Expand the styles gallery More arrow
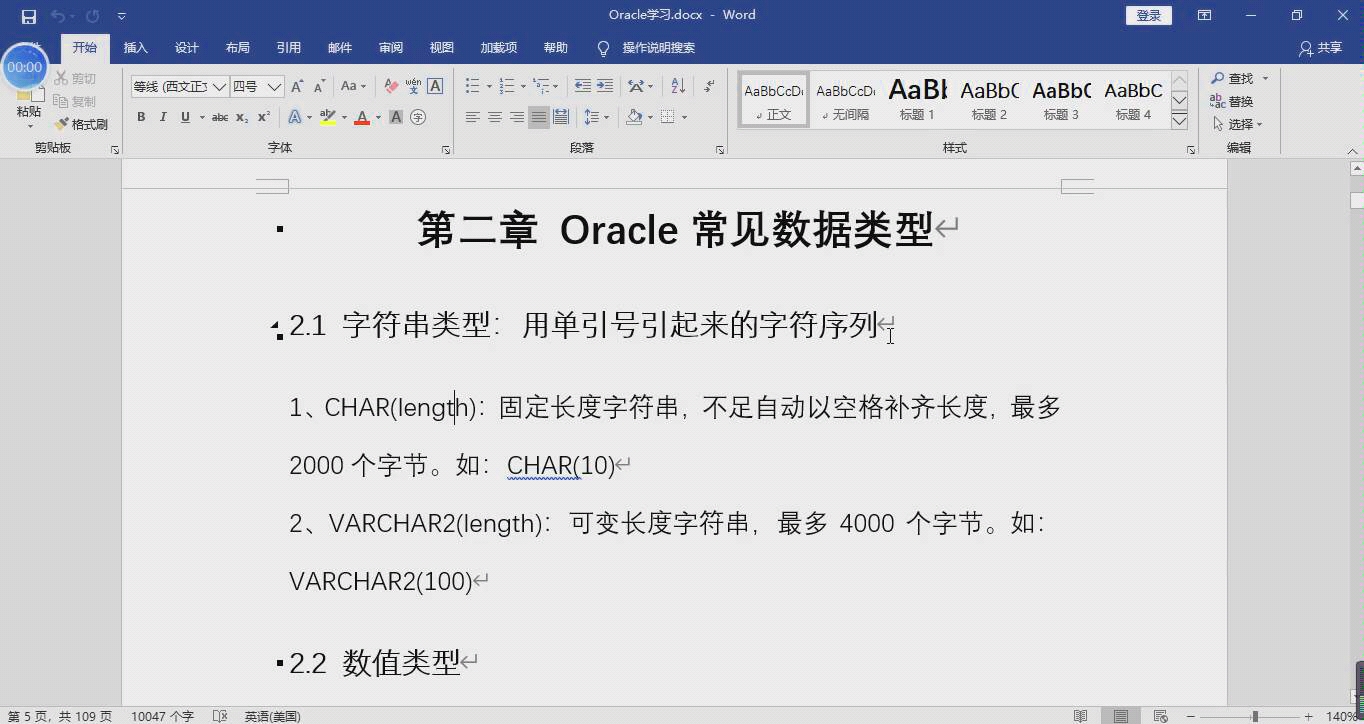 click(1180, 120)
